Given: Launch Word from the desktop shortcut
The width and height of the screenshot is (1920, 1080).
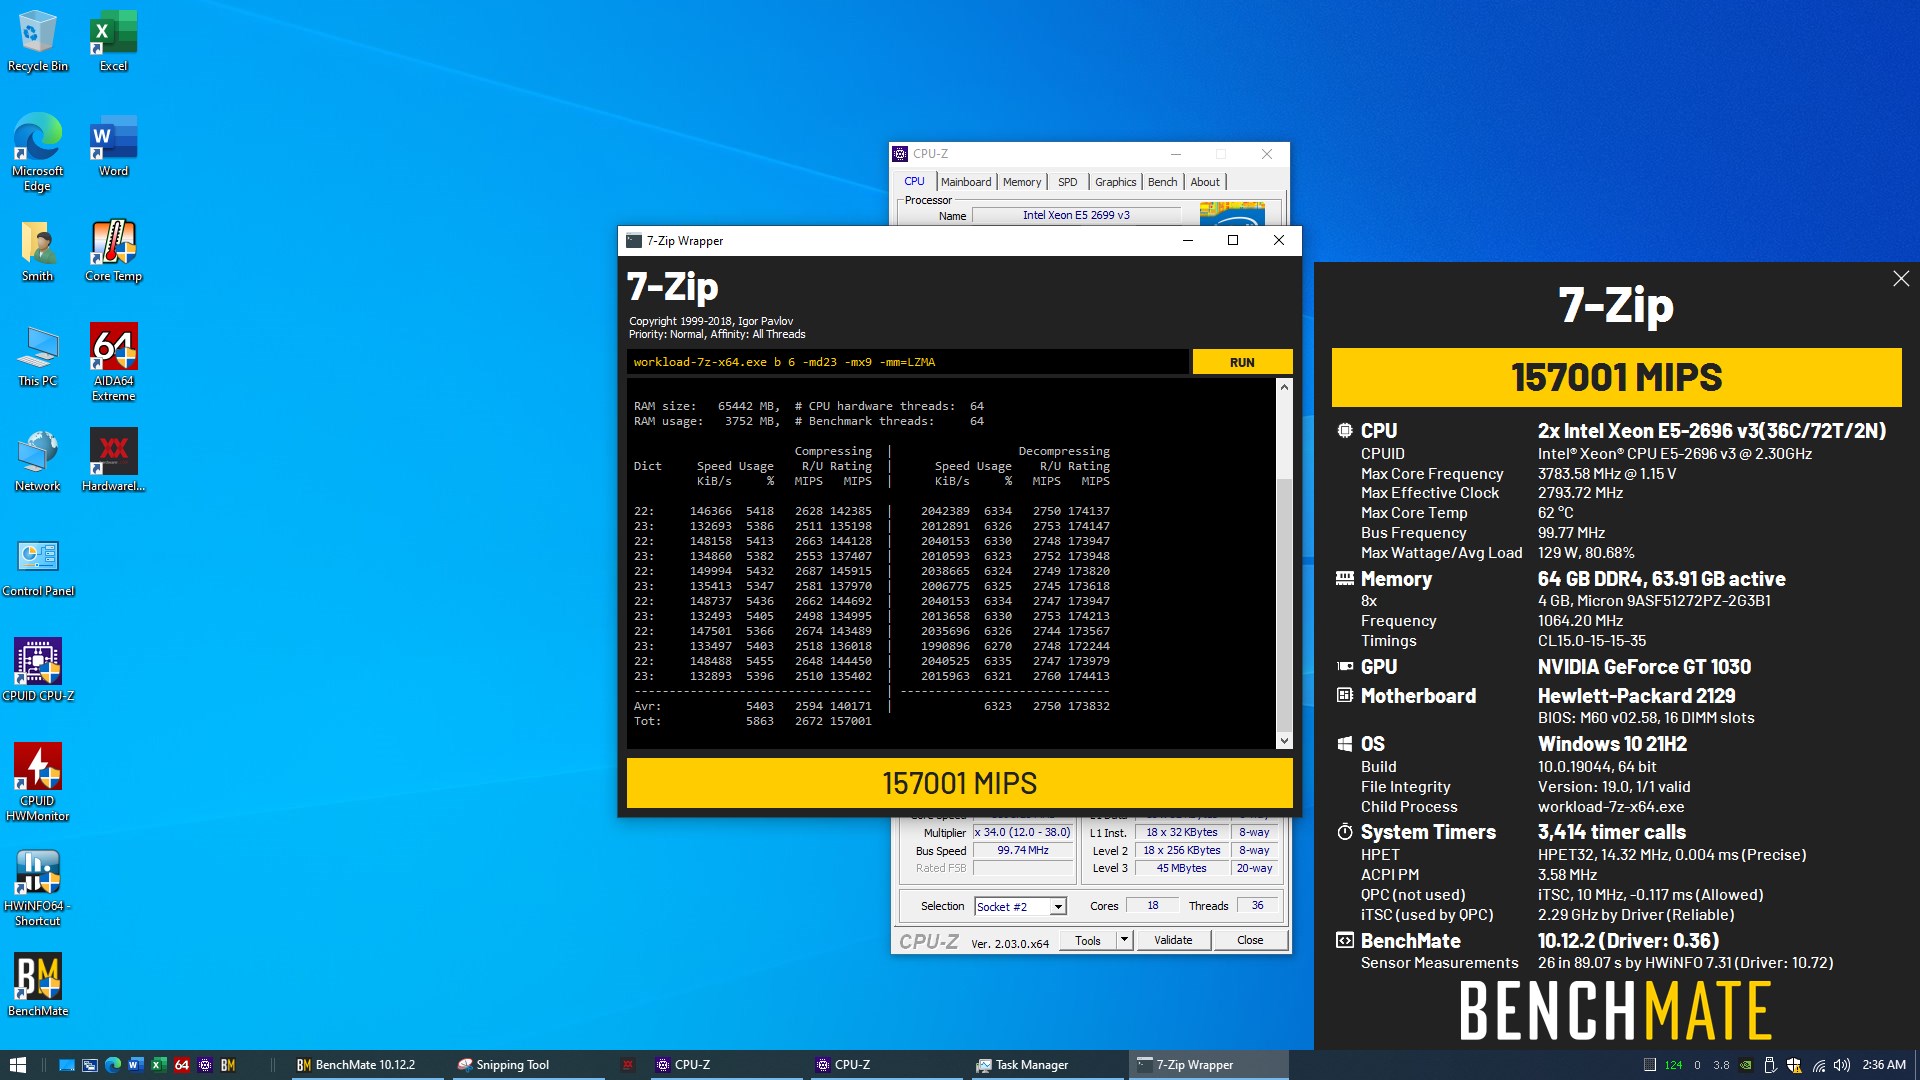Looking at the screenshot, I should coord(113,146).
